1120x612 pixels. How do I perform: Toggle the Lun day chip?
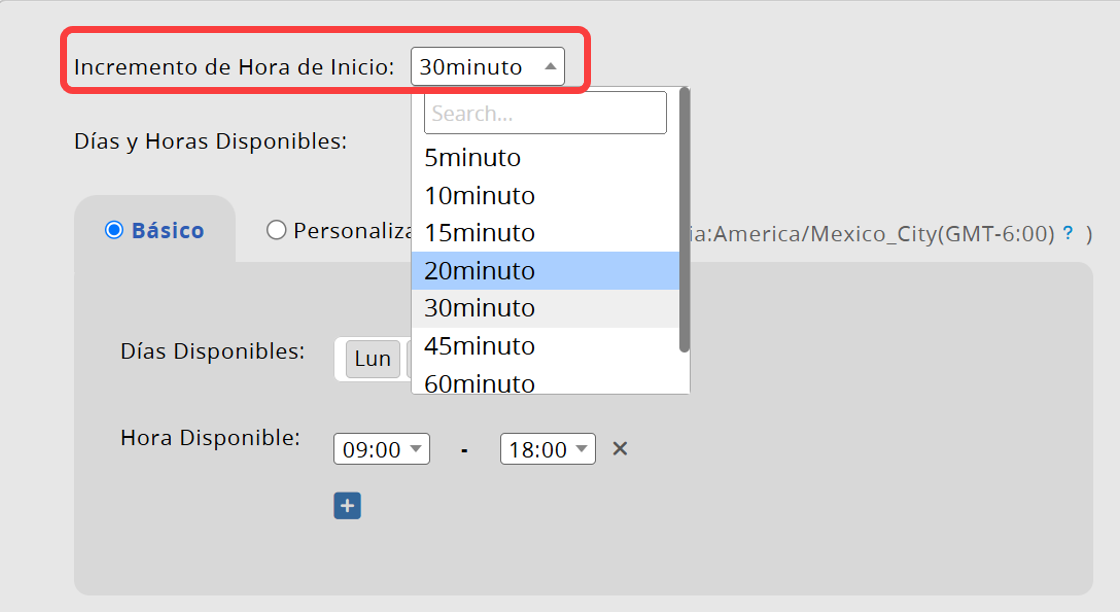[373, 358]
